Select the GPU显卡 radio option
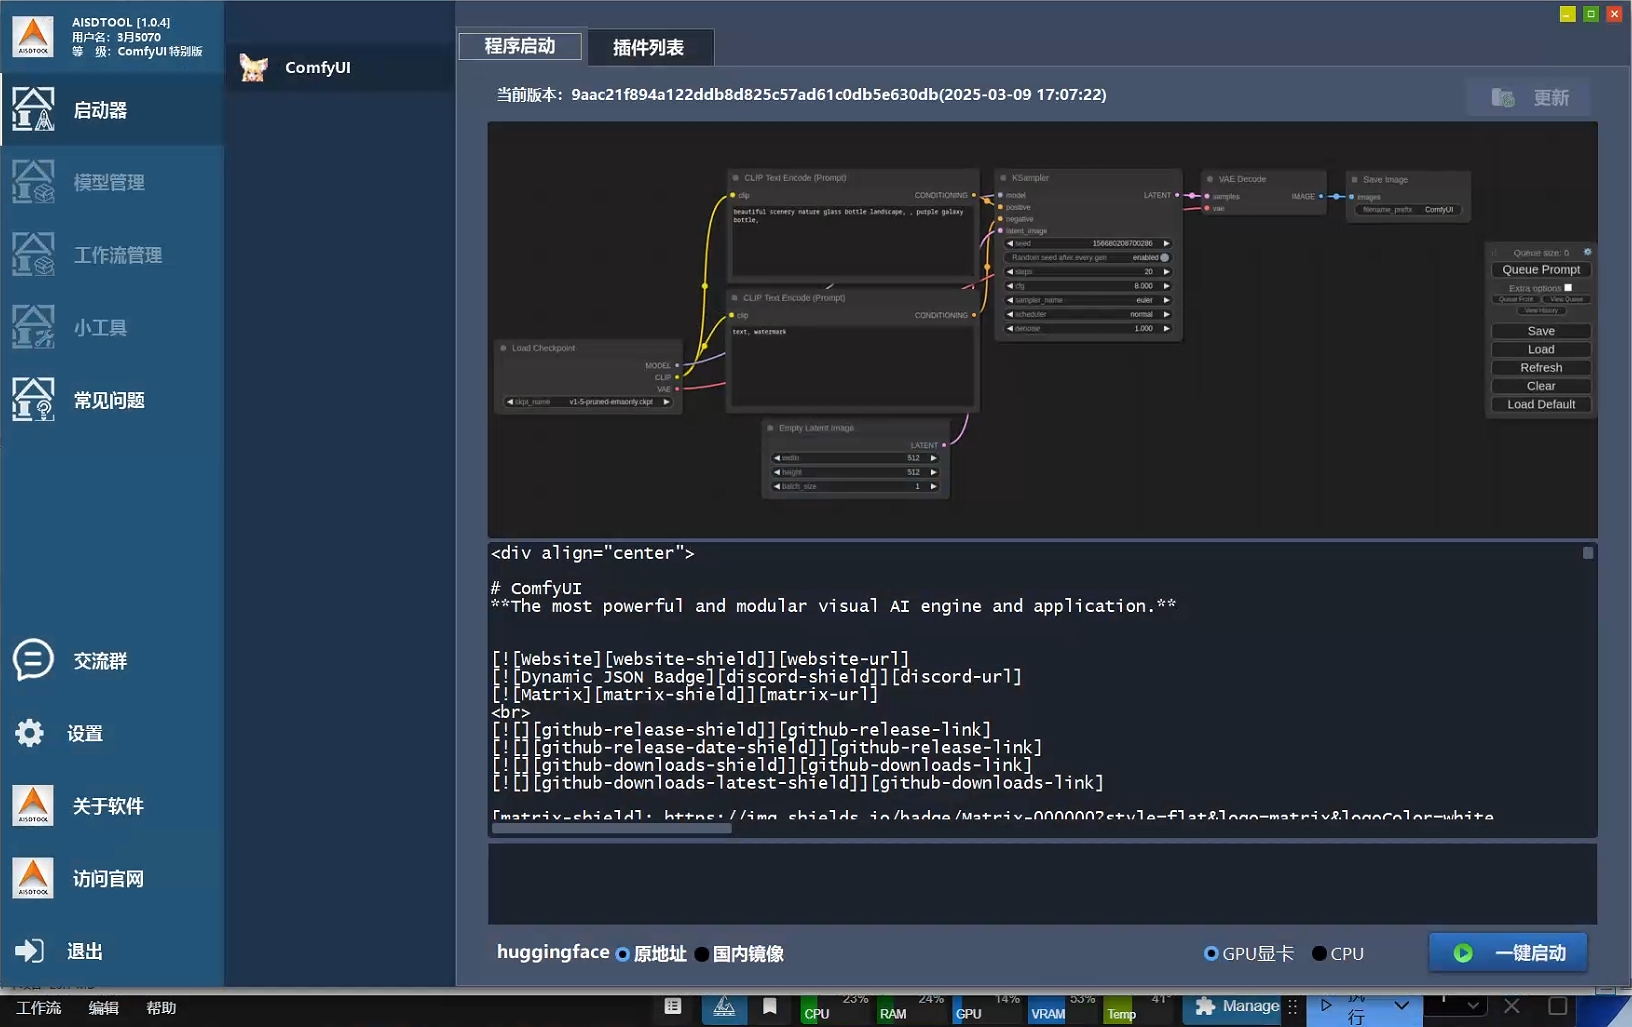Screen dimensions: 1632x1027 point(1211,954)
